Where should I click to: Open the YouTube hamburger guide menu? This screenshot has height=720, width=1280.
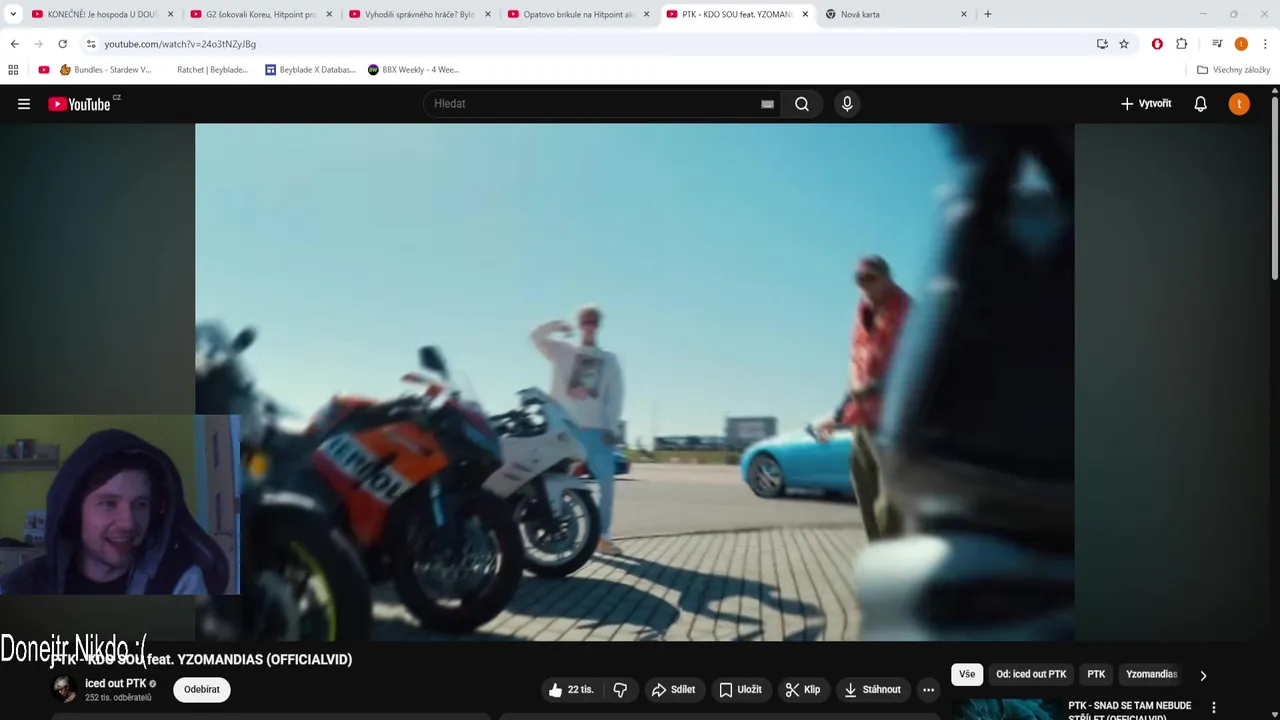click(x=24, y=104)
